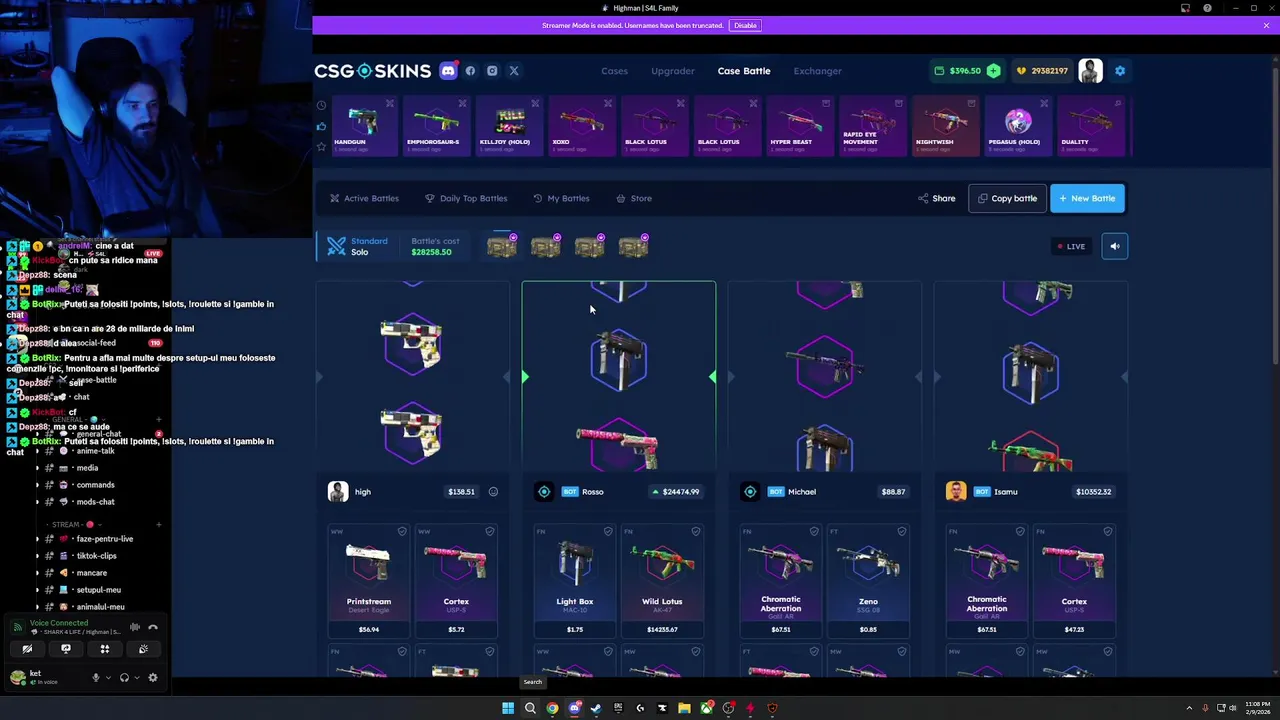The height and width of the screenshot is (720, 1280).
Task: Expand Discord microphone input options arrow
Action: tap(108, 678)
